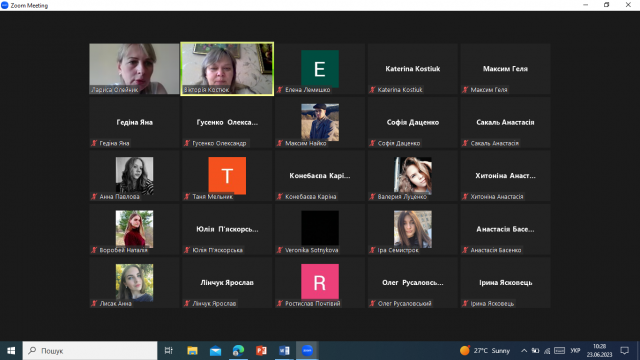
Task: Select green E avatar of Елена Лемешко
Action: pyautogui.click(x=320, y=69)
